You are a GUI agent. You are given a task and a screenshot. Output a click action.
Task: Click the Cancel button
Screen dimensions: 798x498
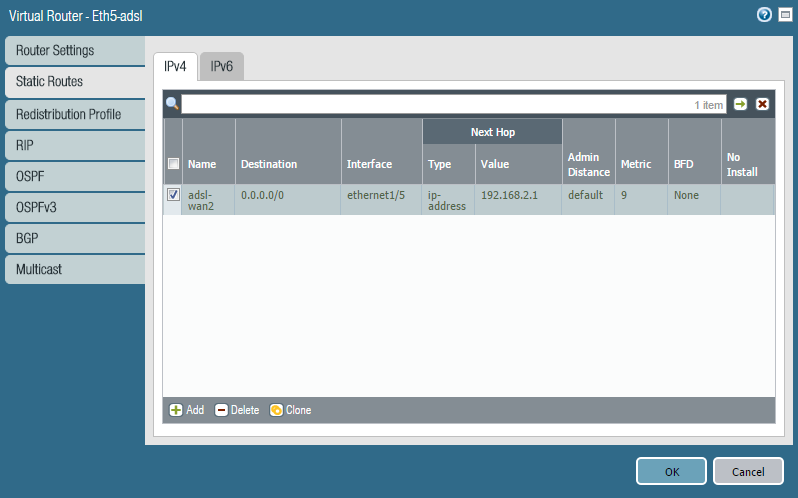[748, 472]
